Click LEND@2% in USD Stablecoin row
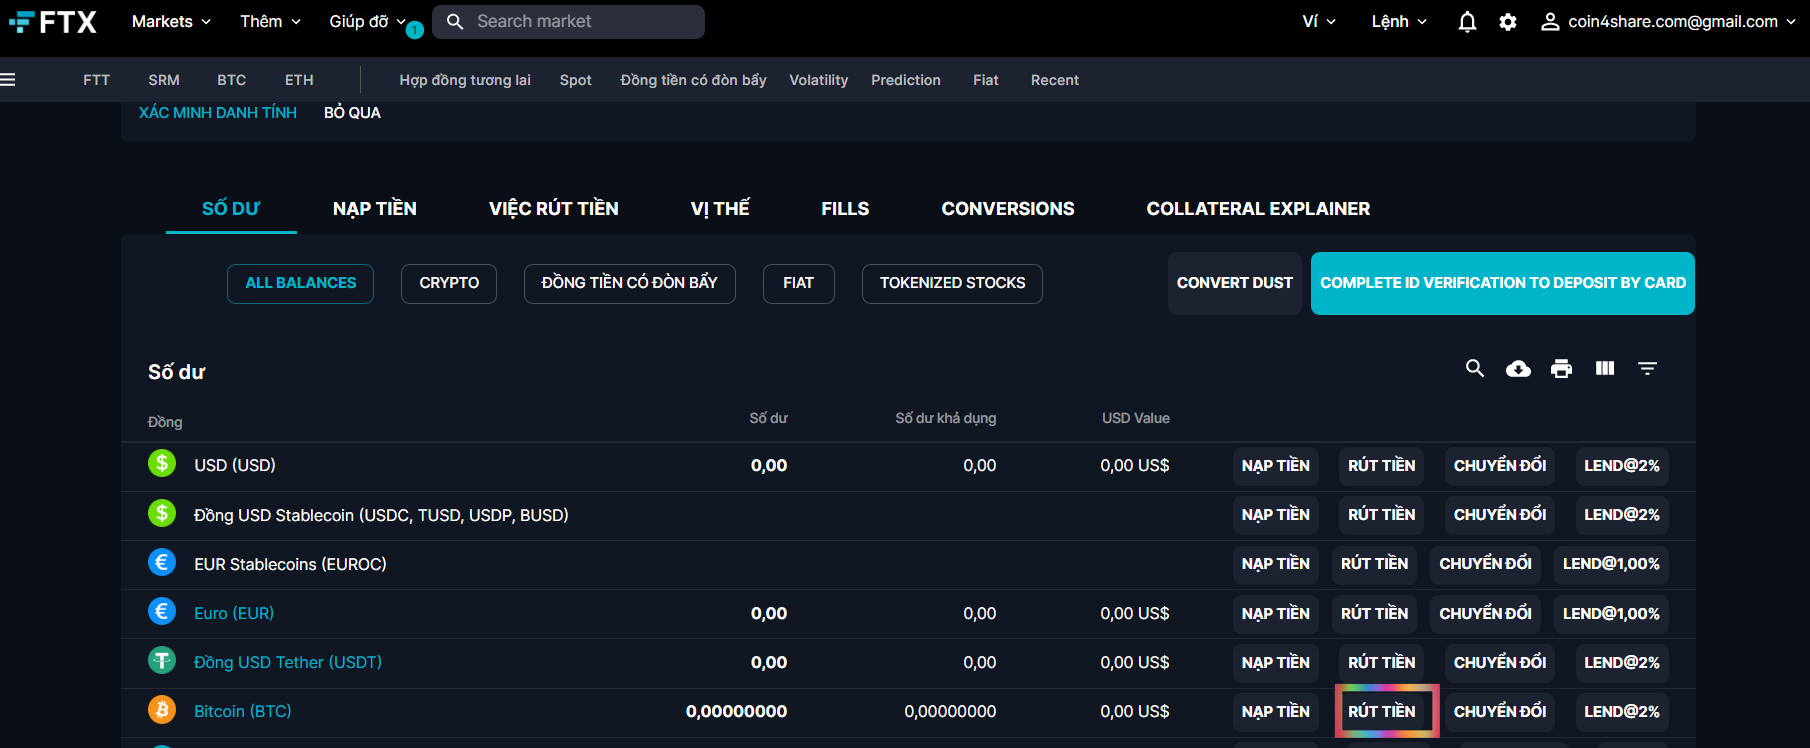1810x748 pixels. [x=1622, y=514]
